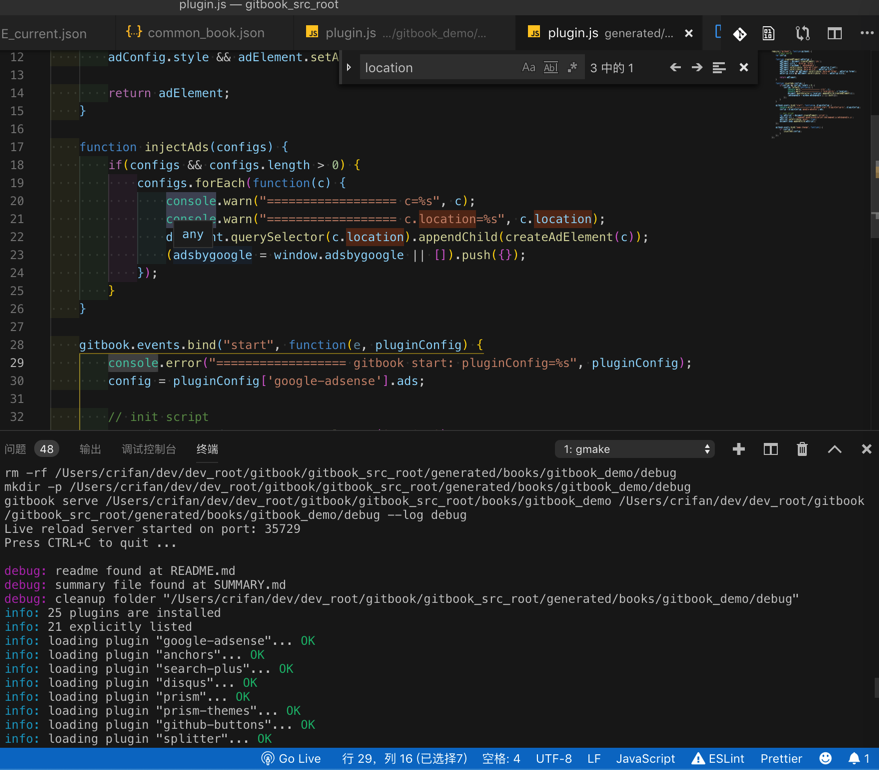This screenshot has height=770, width=879.
Task: Split the terminal panel
Action: [x=771, y=449]
